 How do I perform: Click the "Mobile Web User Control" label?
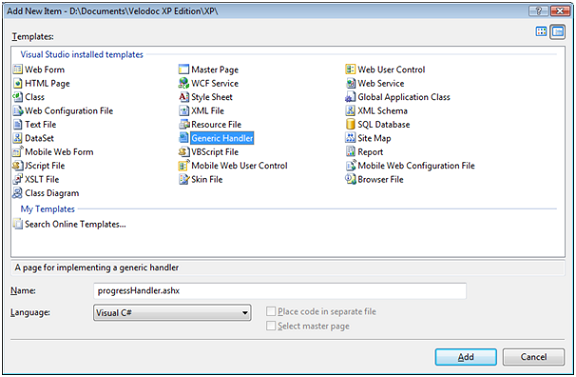tap(239, 166)
